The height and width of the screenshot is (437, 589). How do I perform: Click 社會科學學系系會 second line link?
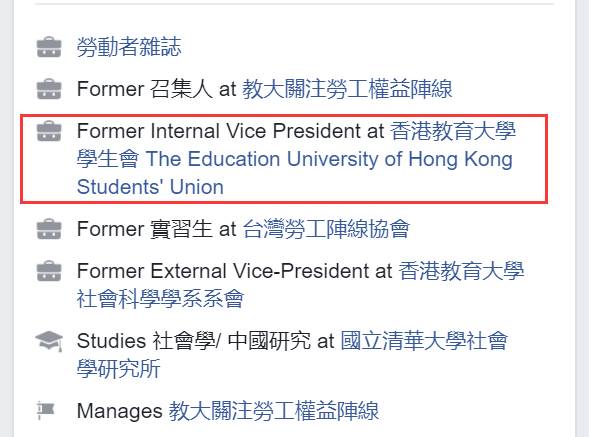(x=160, y=299)
